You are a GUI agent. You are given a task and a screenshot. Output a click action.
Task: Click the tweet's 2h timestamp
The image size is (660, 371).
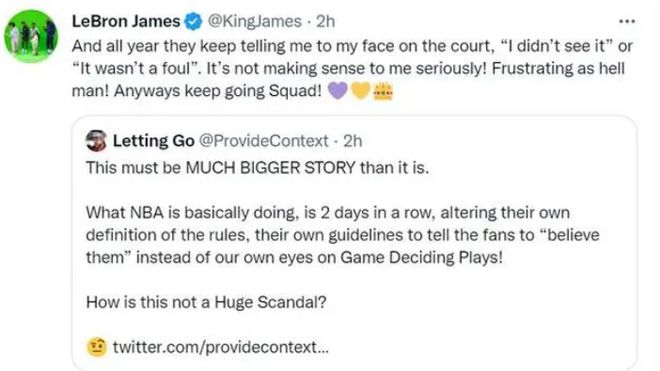325,21
